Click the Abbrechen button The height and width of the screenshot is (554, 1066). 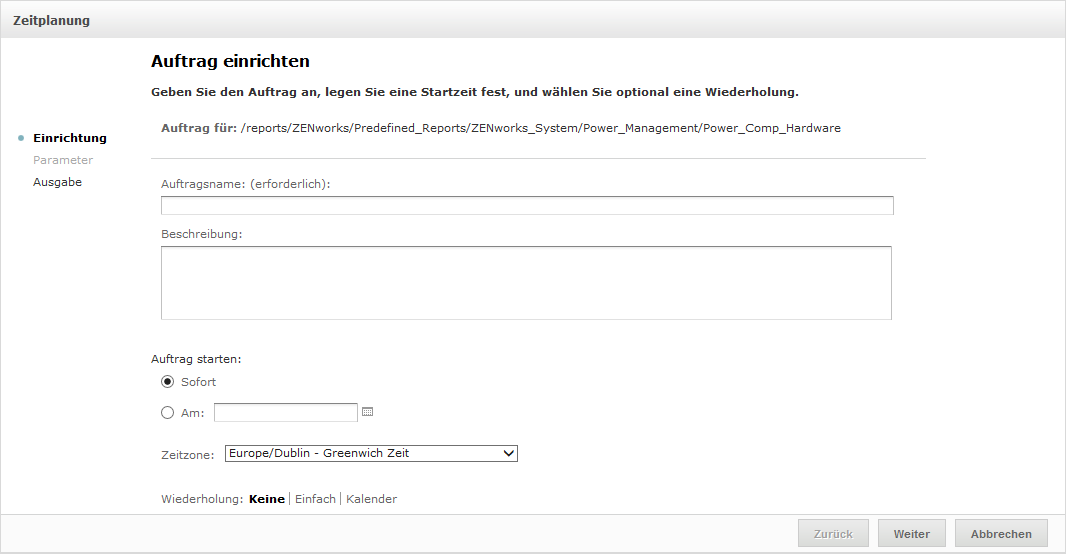(1001, 534)
